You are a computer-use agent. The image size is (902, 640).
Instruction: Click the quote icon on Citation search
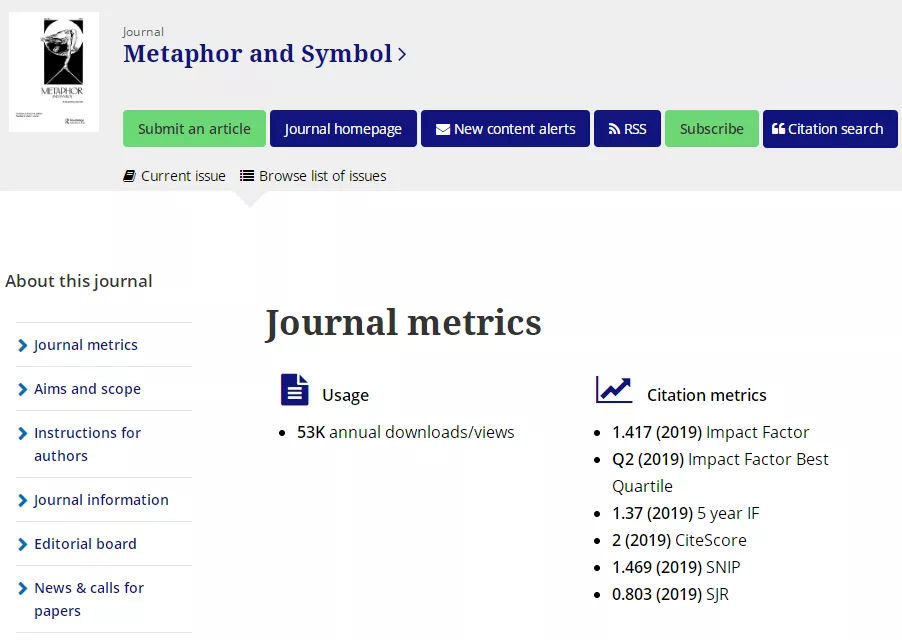(778, 130)
